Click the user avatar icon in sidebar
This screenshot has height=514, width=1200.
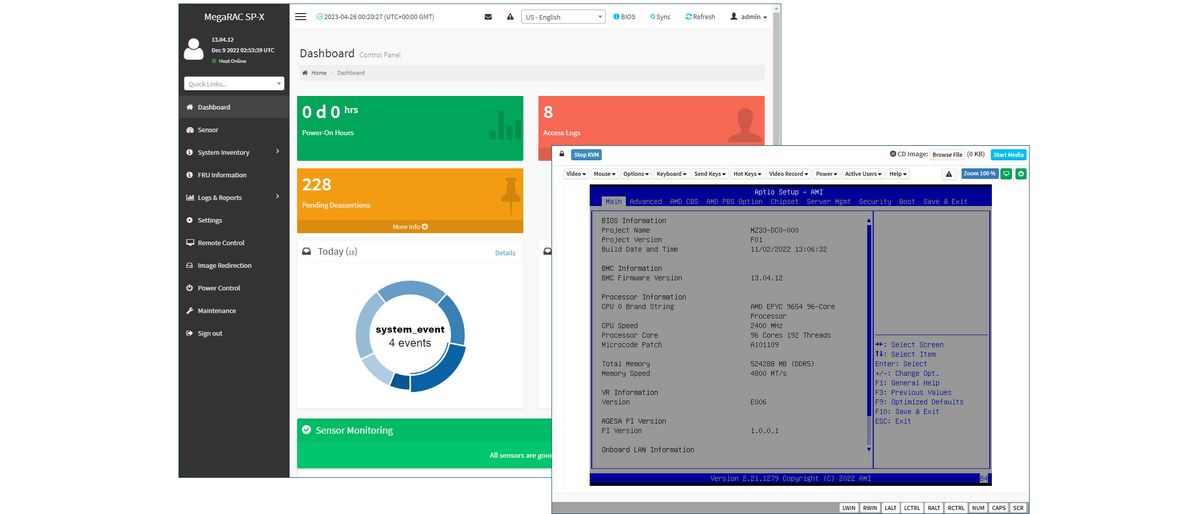tap(194, 49)
